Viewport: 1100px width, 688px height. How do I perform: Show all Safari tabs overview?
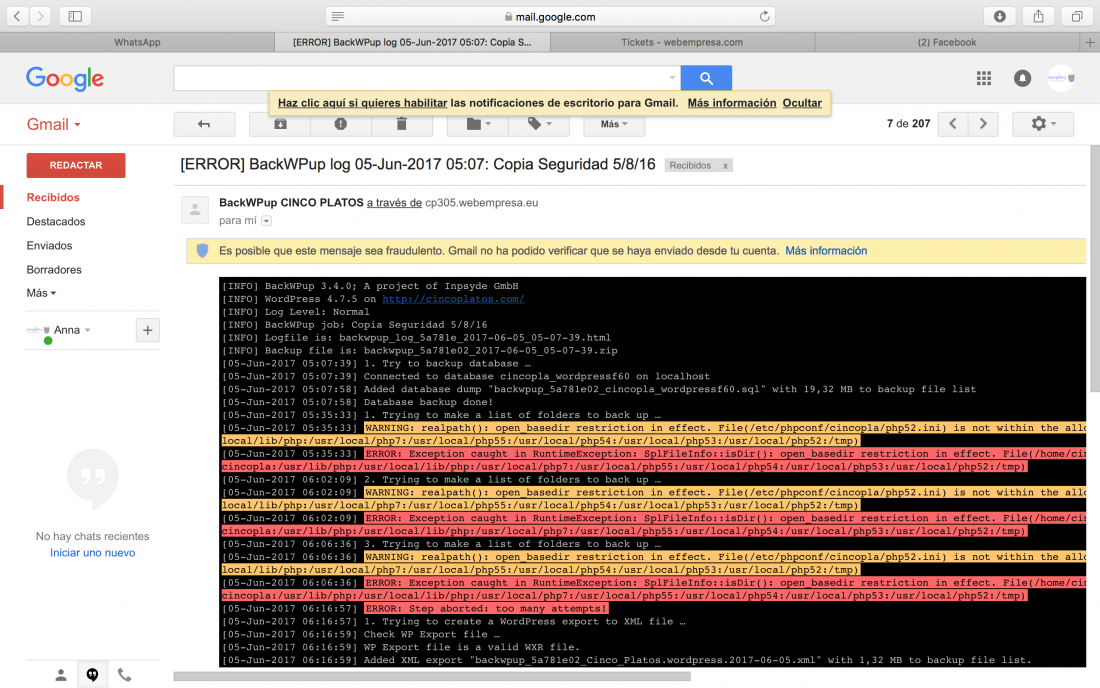click(x=1076, y=16)
